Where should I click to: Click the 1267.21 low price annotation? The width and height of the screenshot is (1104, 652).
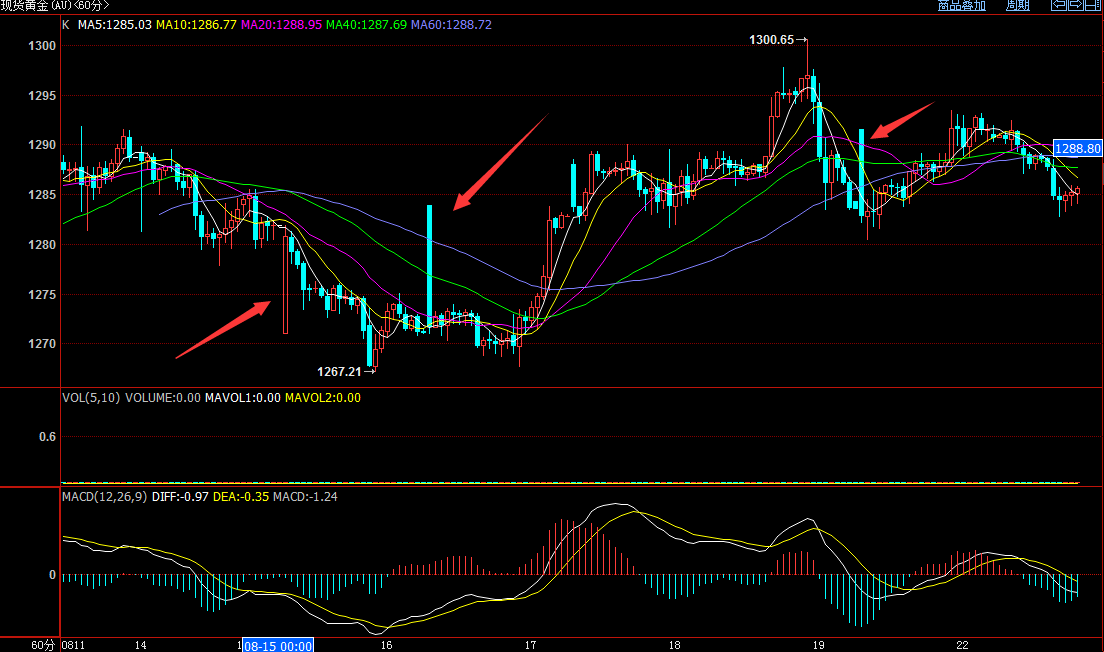(339, 371)
